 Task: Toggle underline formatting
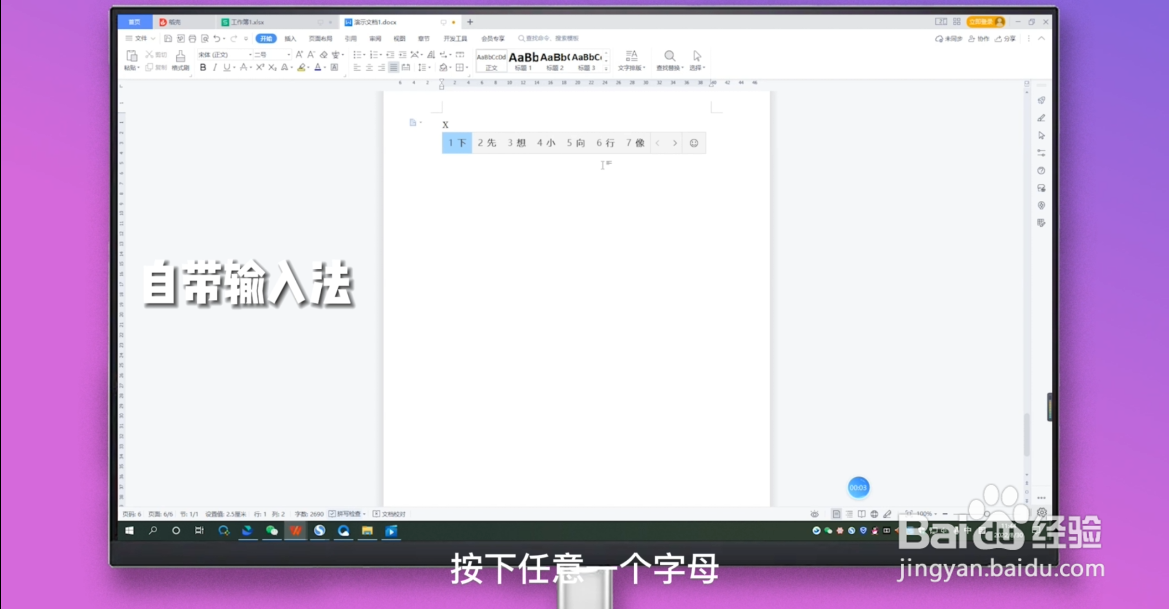point(227,68)
